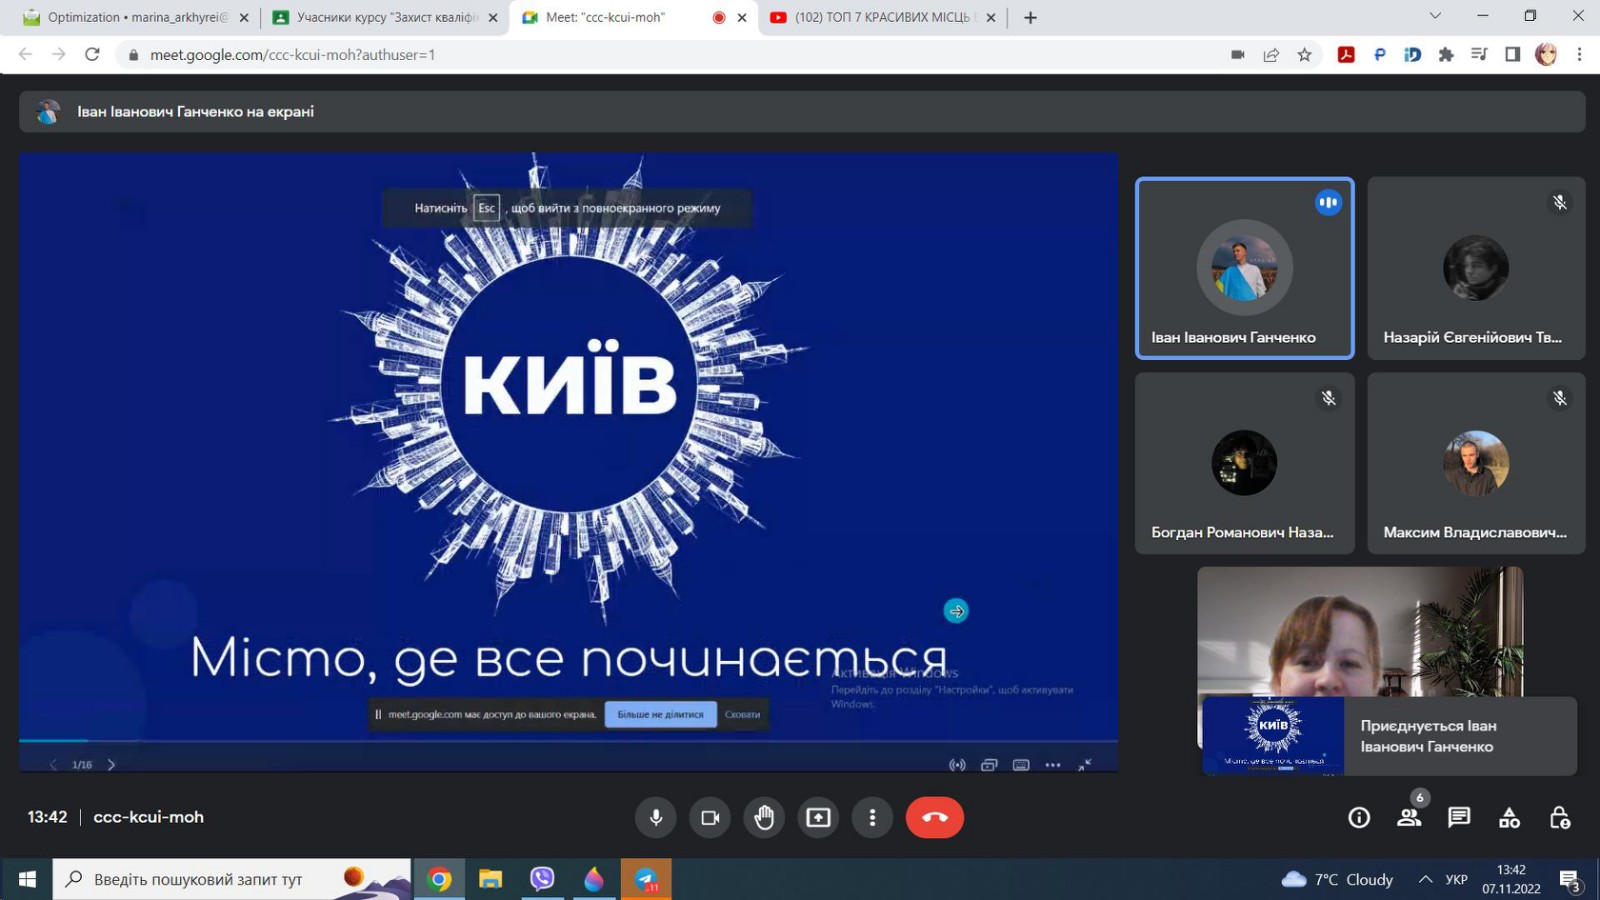The image size is (1600, 900).
Task: Click the Present now screen share icon
Action: 818,817
